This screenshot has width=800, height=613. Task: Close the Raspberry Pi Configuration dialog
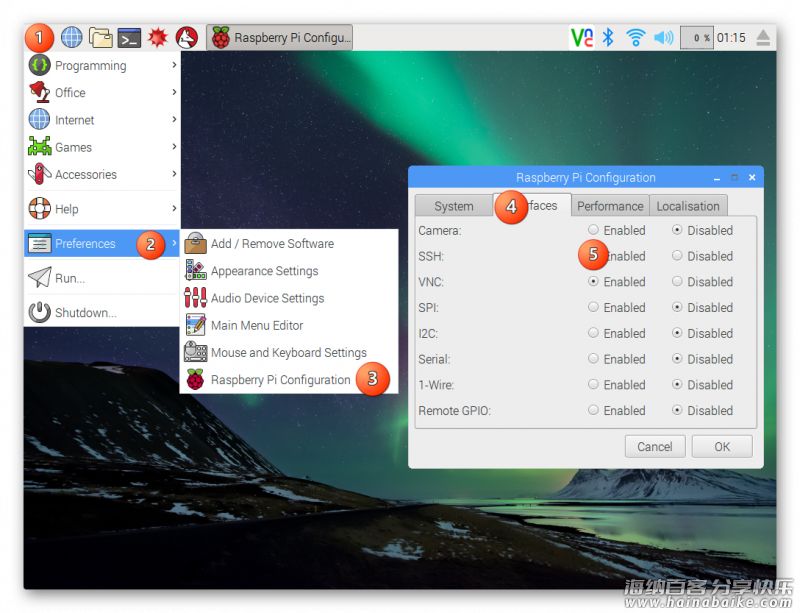click(x=752, y=178)
